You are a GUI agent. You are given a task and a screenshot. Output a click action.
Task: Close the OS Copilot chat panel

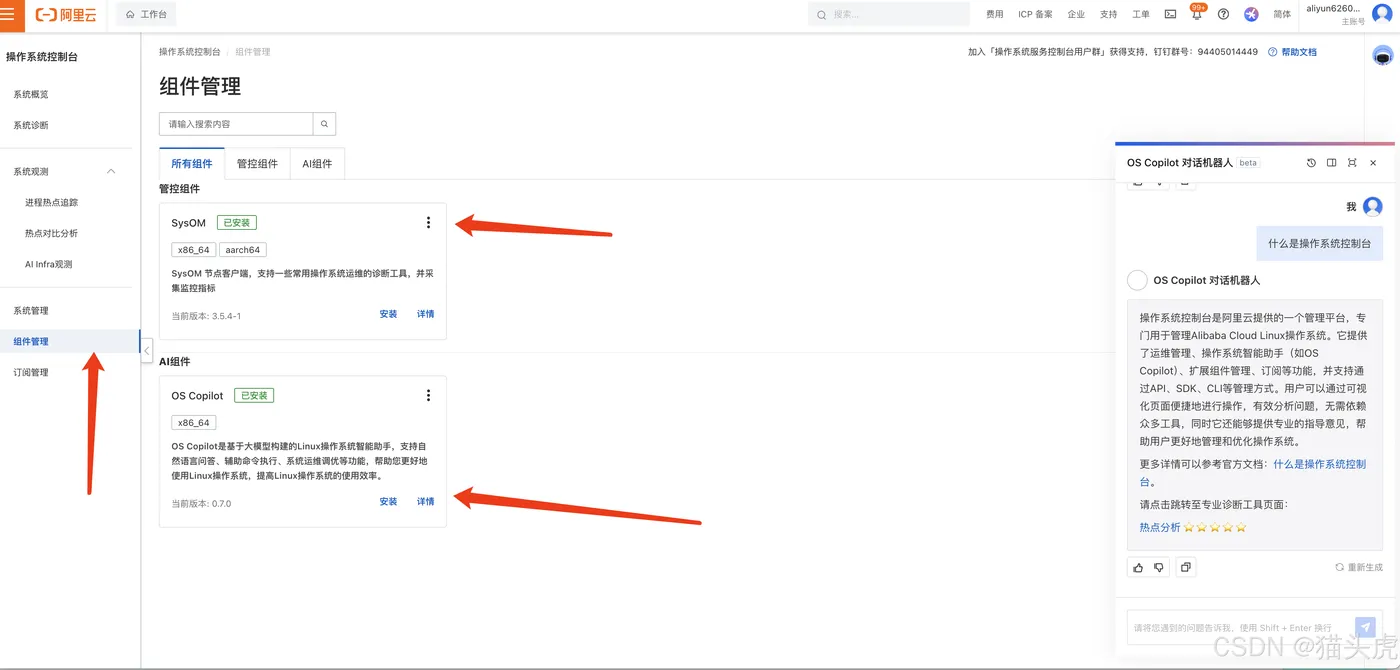[1373, 163]
